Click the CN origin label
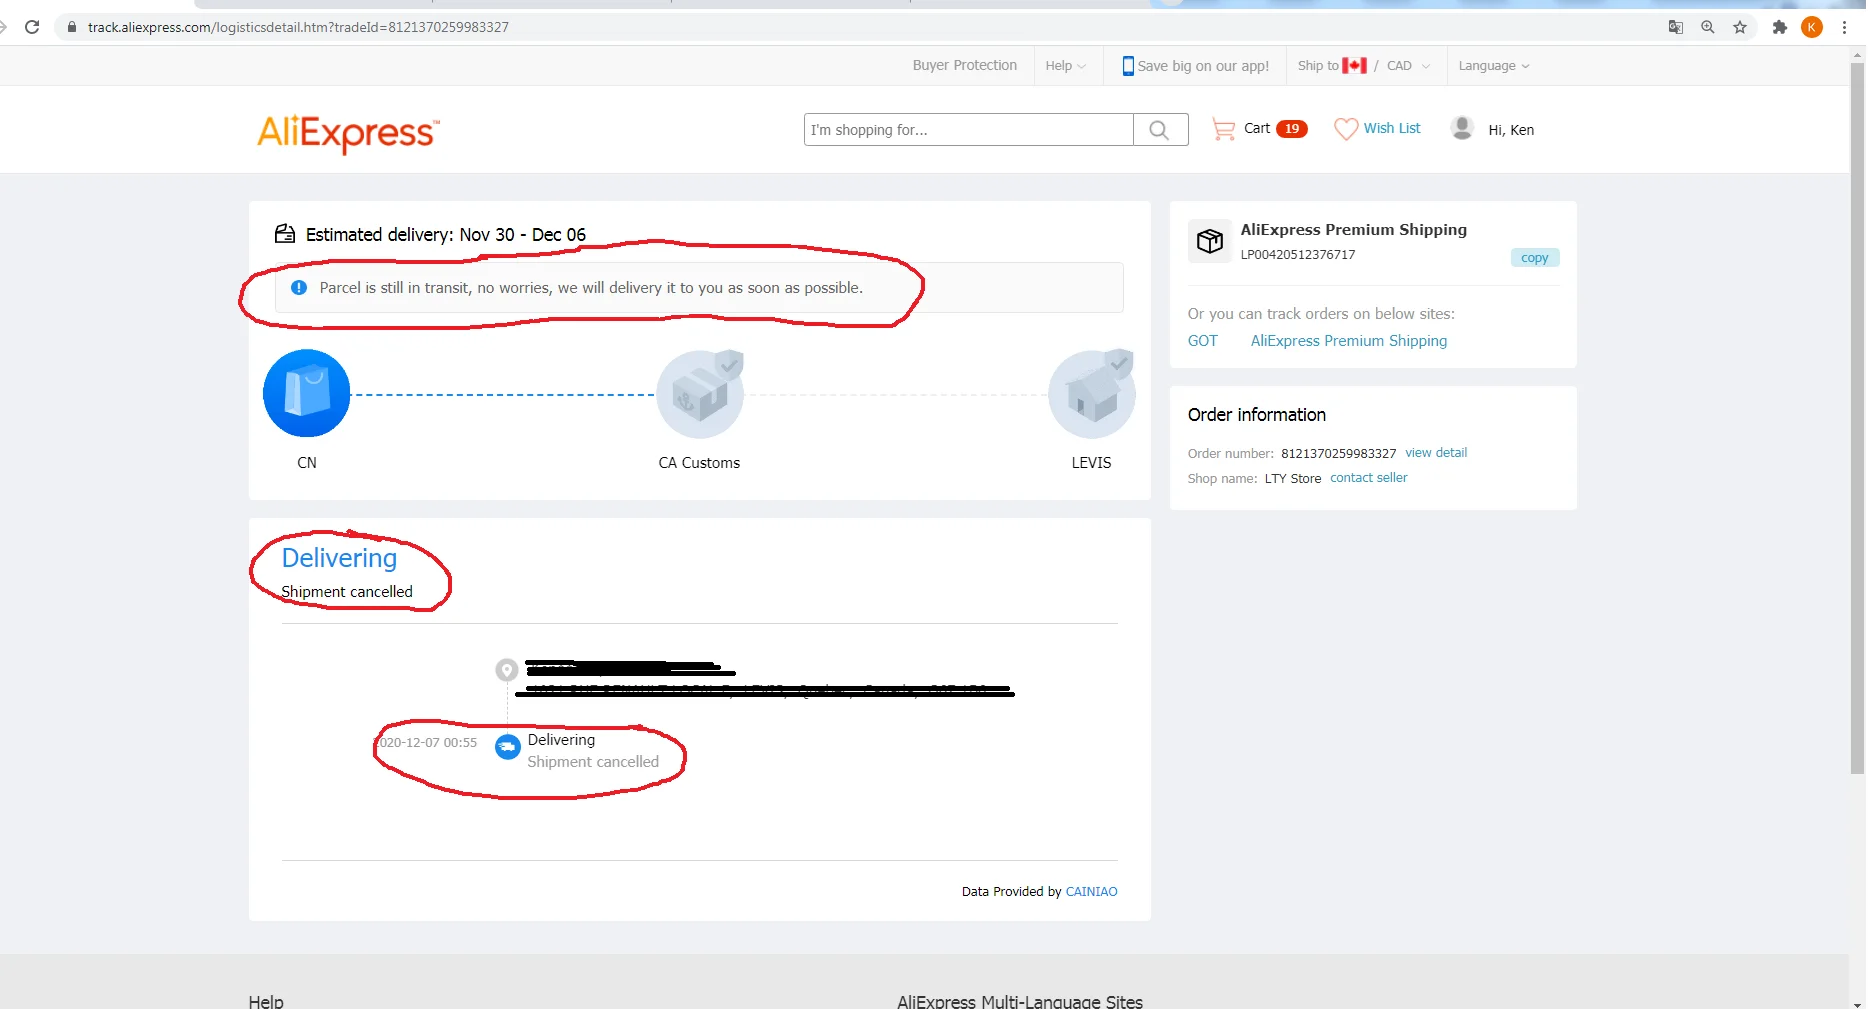 coord(307,463)
